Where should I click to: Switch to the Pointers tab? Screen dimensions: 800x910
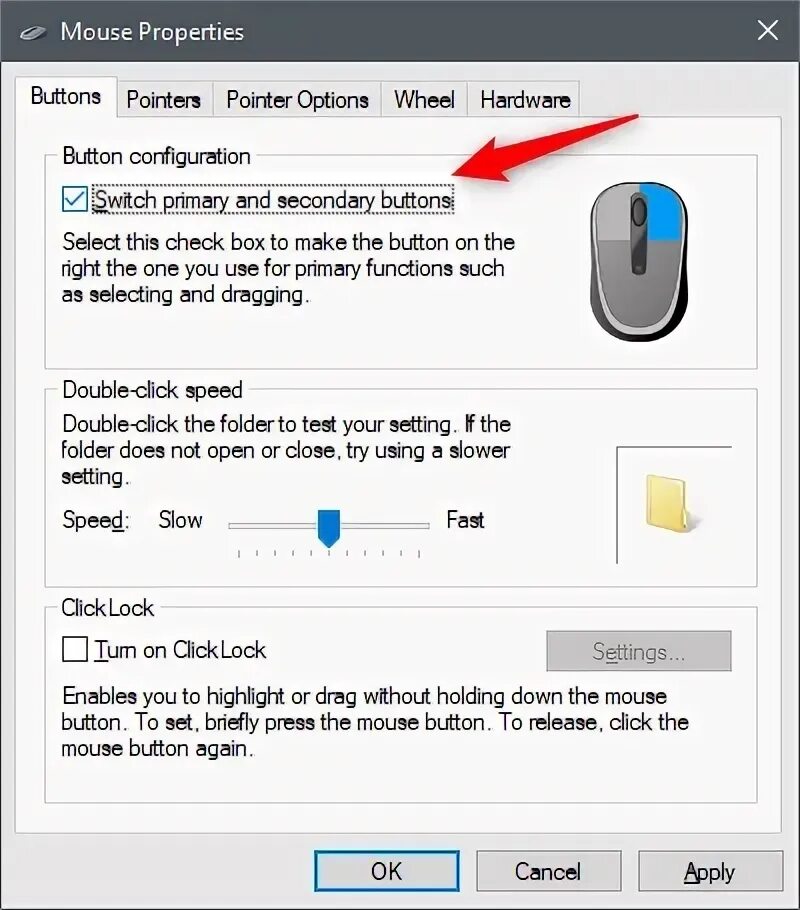(164, 100)
